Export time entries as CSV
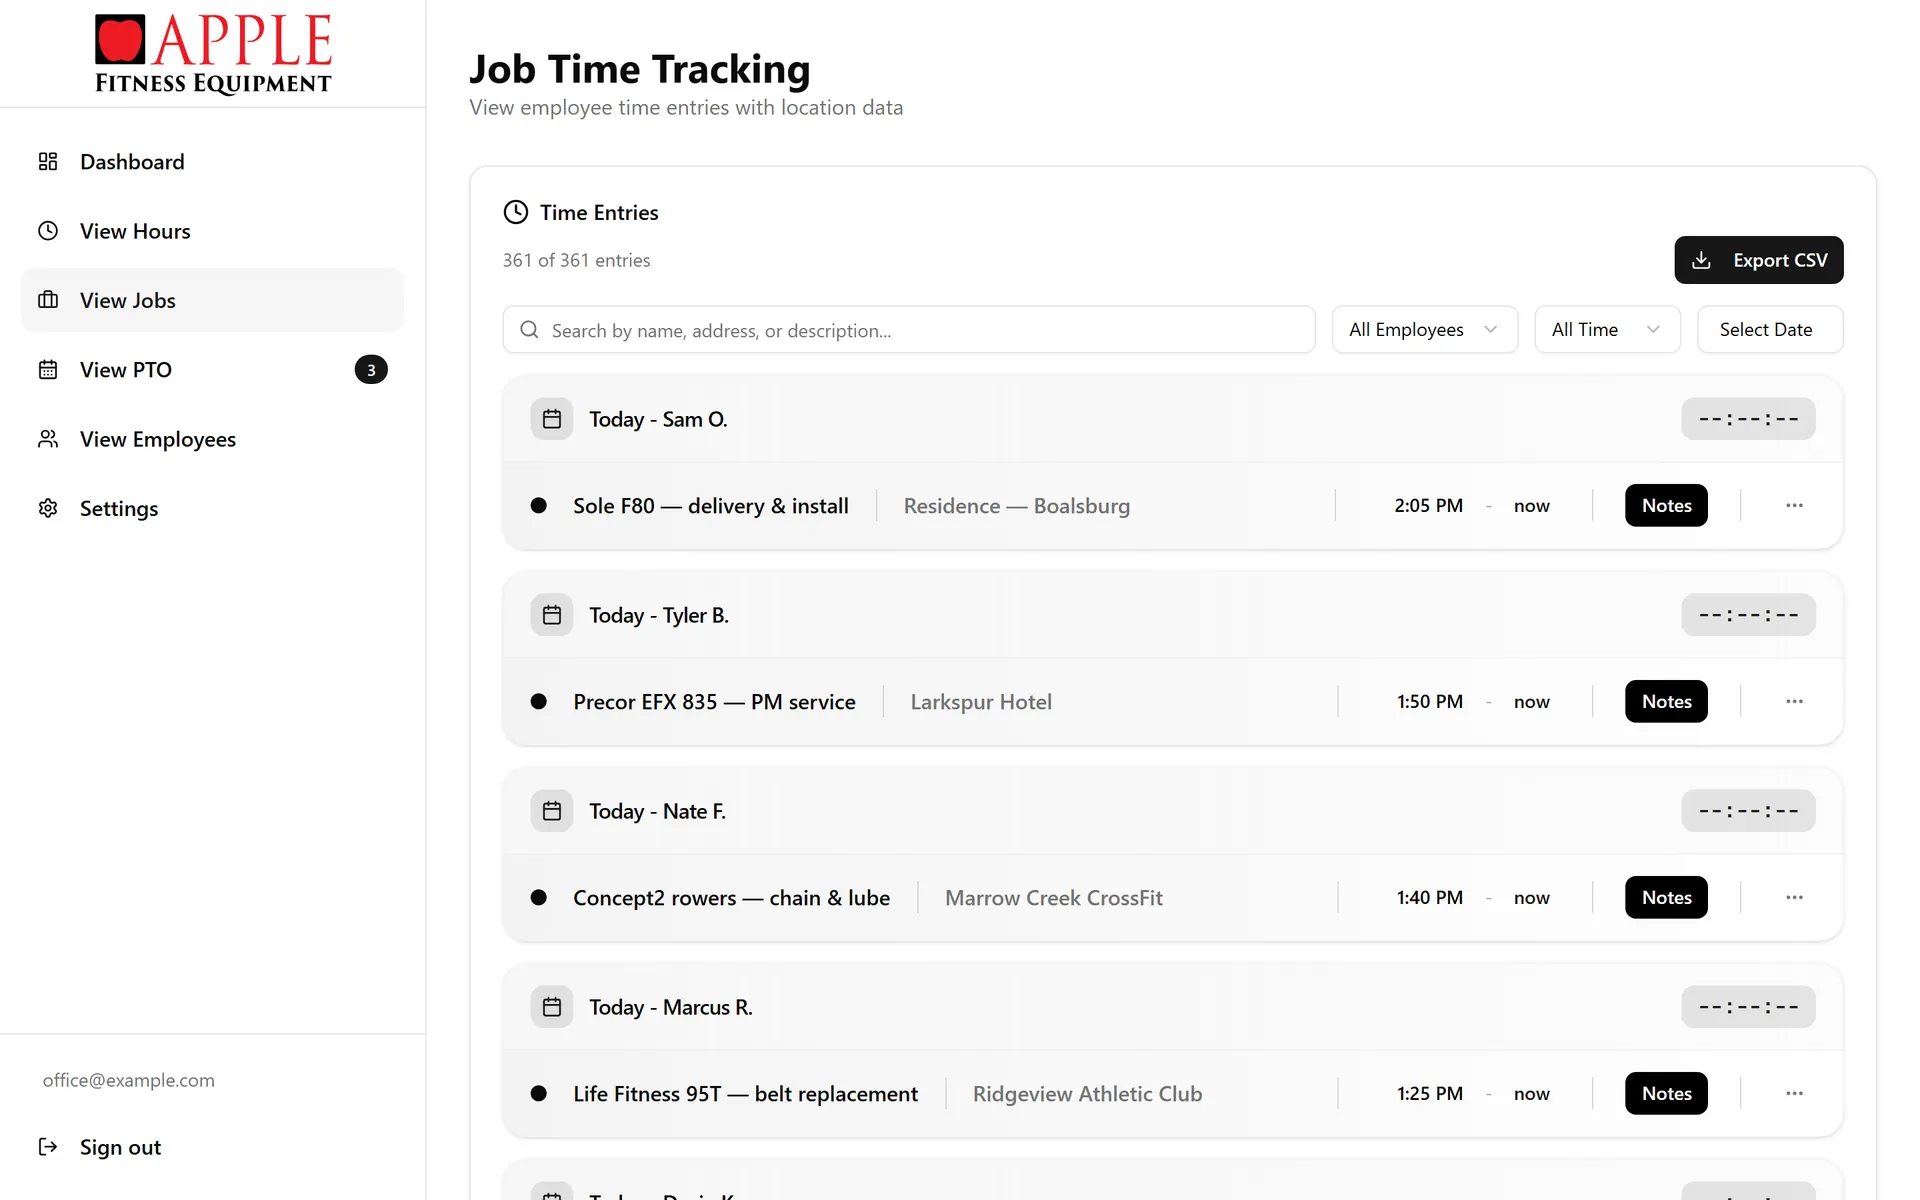This screenshot has height=1200, width=1920. coord(1758,260)
